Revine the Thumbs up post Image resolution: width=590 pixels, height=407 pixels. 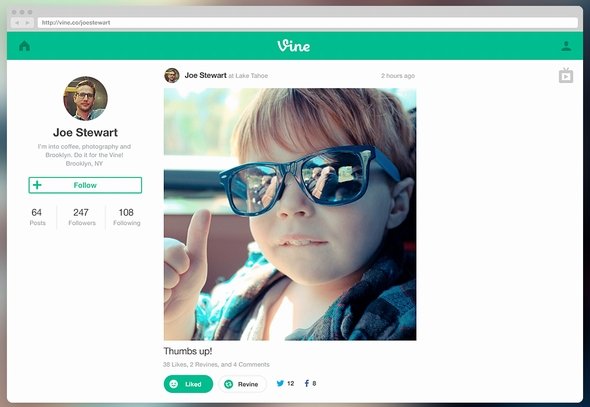[242, 384]
